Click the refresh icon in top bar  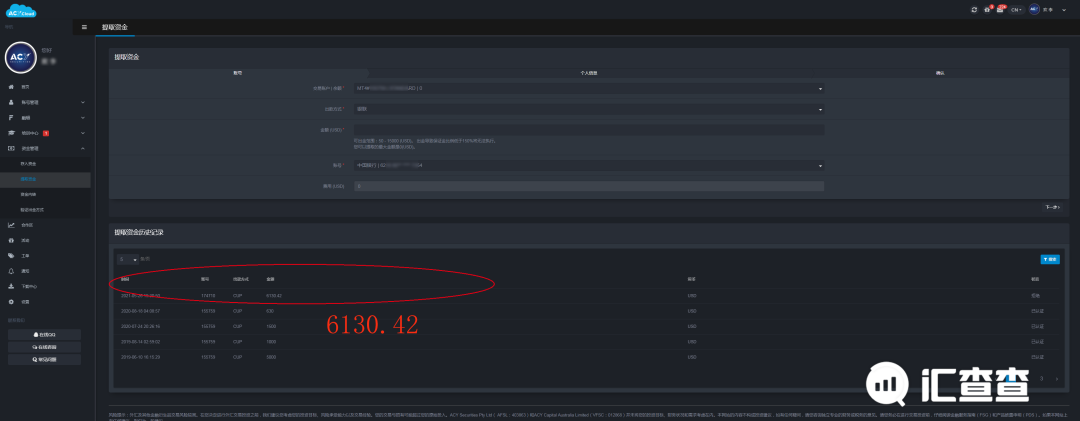974,10
